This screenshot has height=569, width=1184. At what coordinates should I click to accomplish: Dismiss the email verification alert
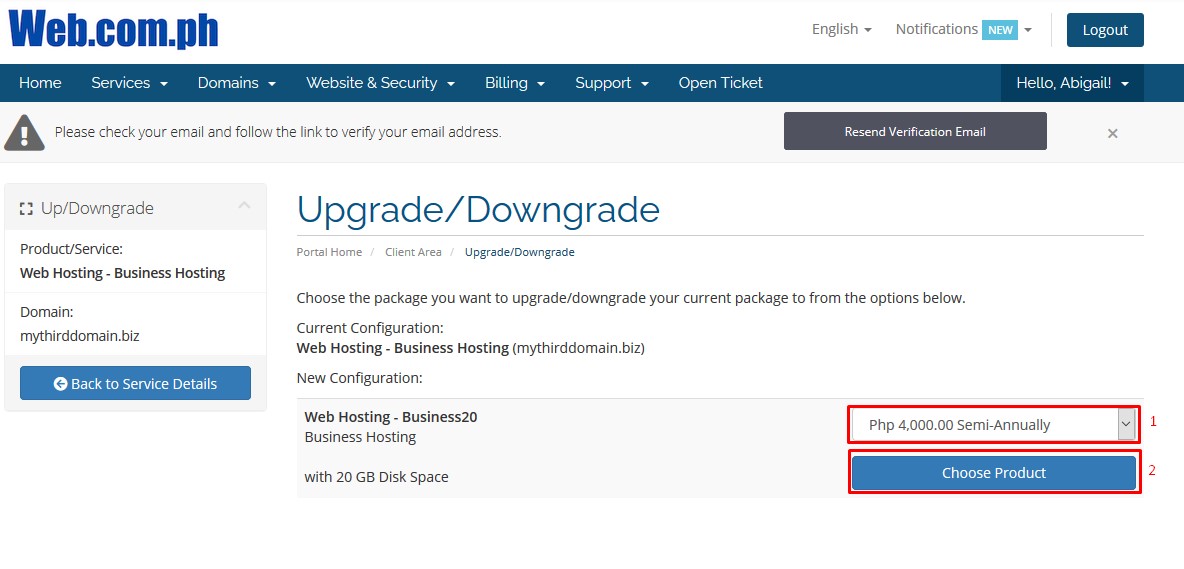1112,134
